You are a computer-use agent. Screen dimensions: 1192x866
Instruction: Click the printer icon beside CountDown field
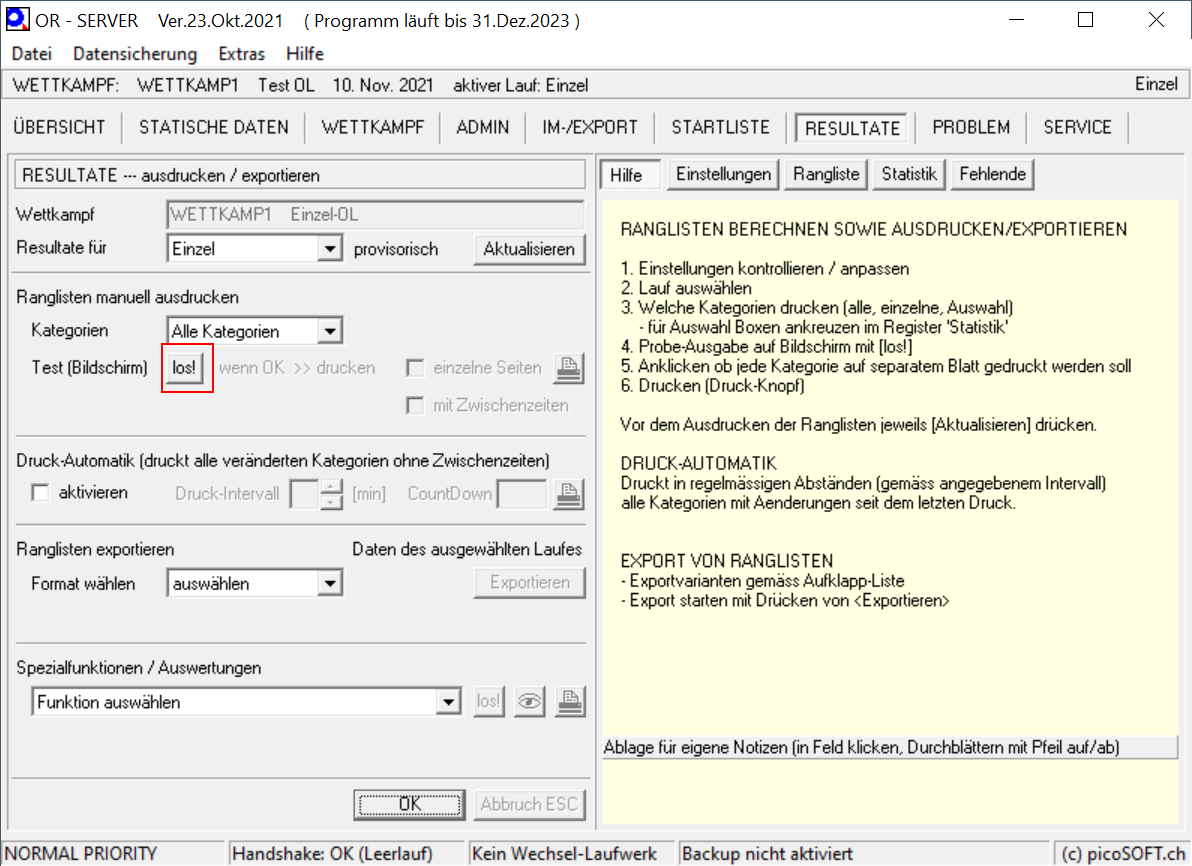[568, 493]
